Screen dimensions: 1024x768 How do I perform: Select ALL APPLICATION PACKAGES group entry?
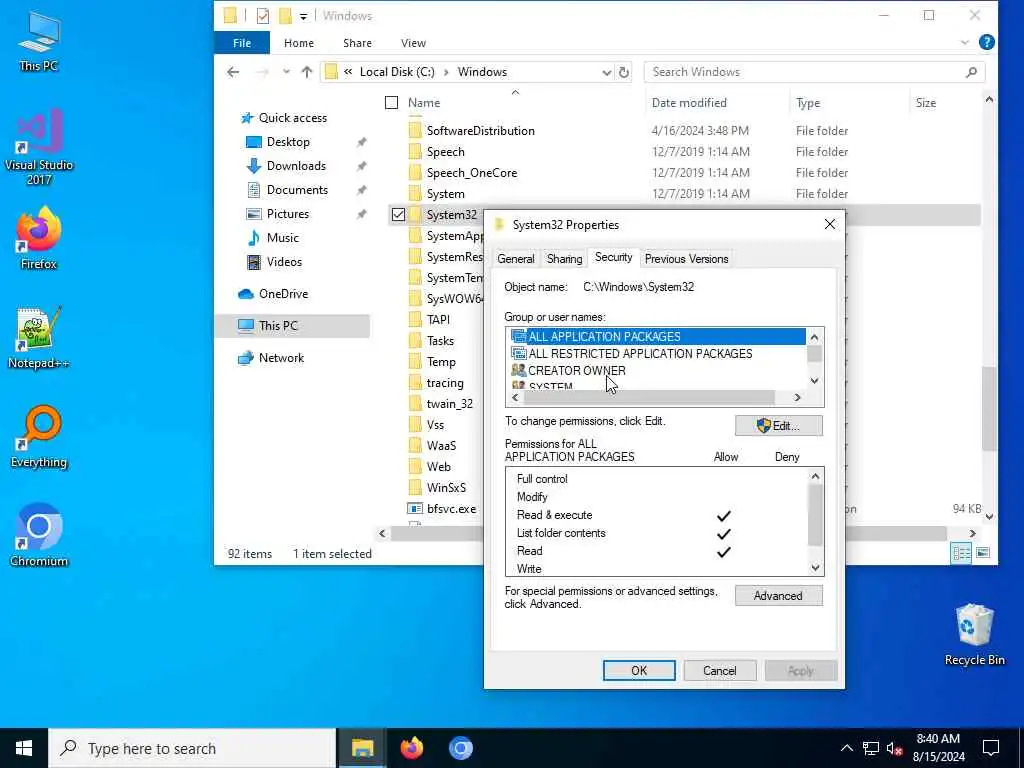pyautogui.click(x=658, y=336)
